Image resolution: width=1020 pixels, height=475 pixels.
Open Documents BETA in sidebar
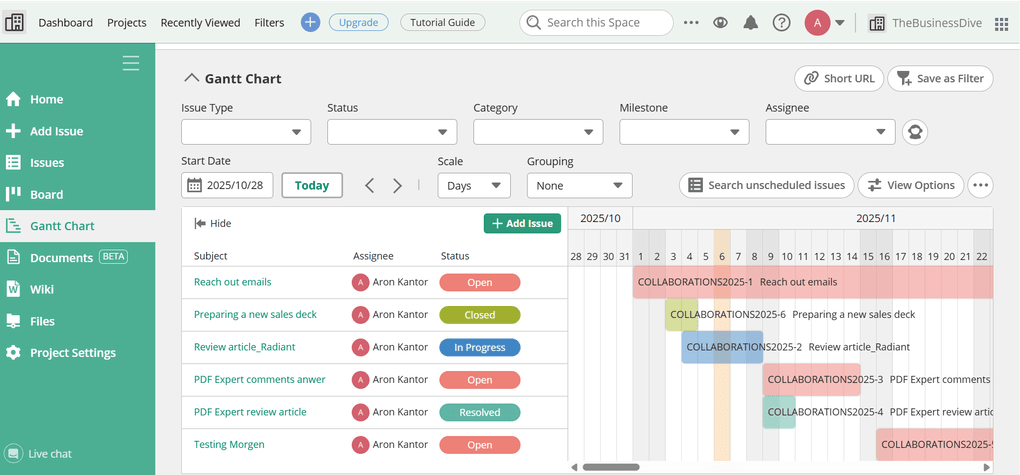[x=77, y=258]
